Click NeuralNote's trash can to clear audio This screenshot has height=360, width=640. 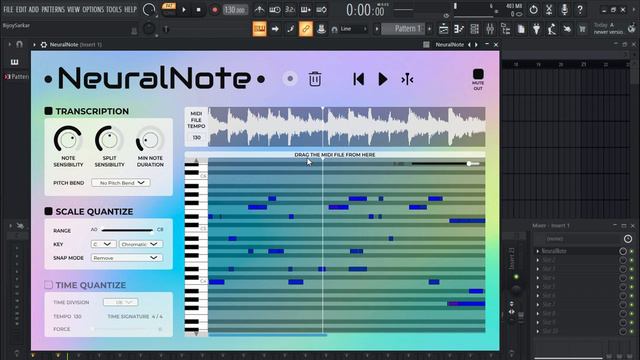tap(315, 79)
